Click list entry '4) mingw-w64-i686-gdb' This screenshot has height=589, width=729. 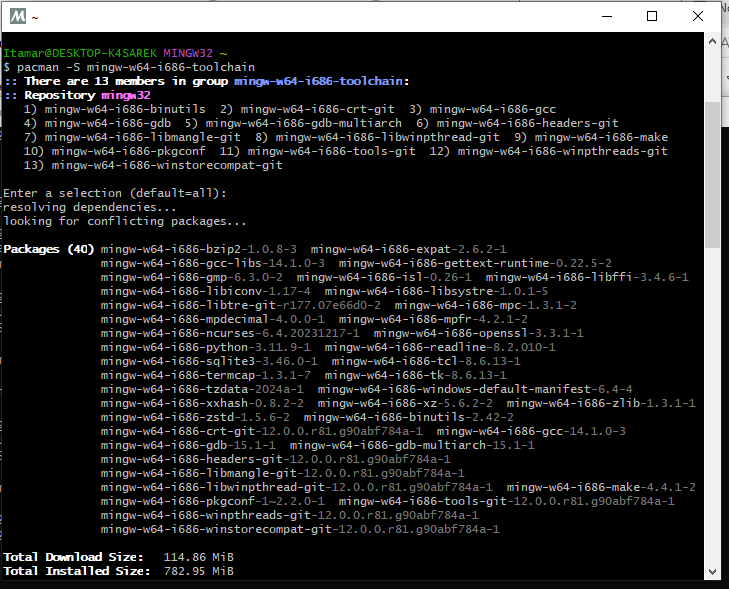point(97,123)
